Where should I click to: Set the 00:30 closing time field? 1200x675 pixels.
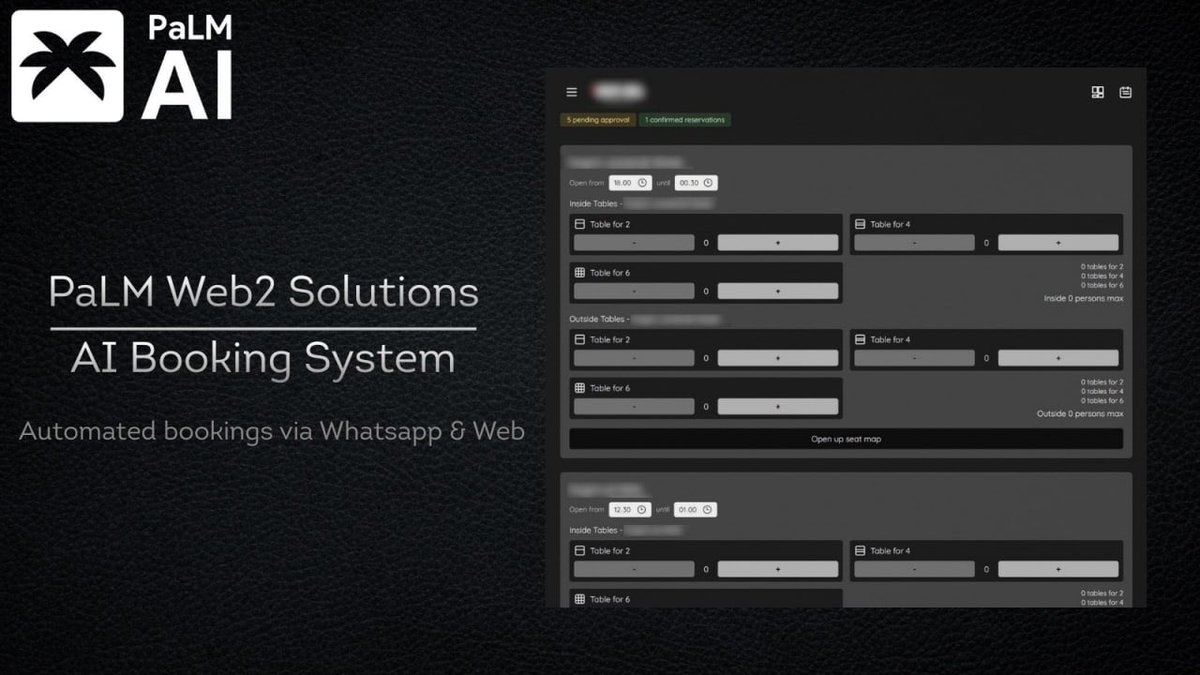pyautogui.click(x=696, y=183)
